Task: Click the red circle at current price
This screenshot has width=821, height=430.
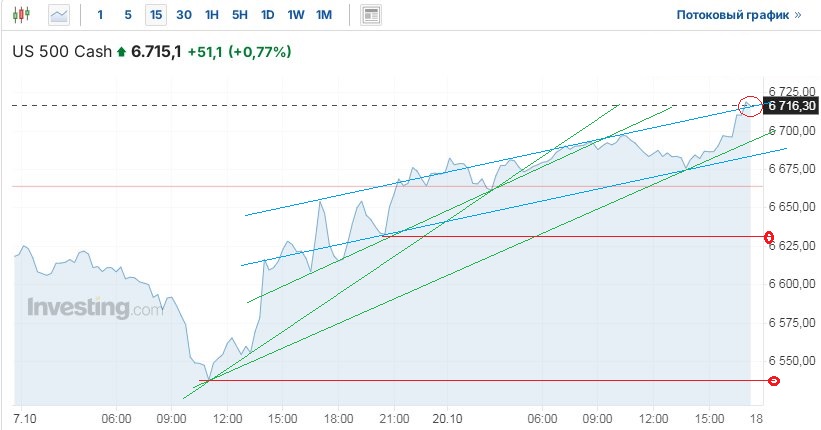Action: (x=749, y=105)
